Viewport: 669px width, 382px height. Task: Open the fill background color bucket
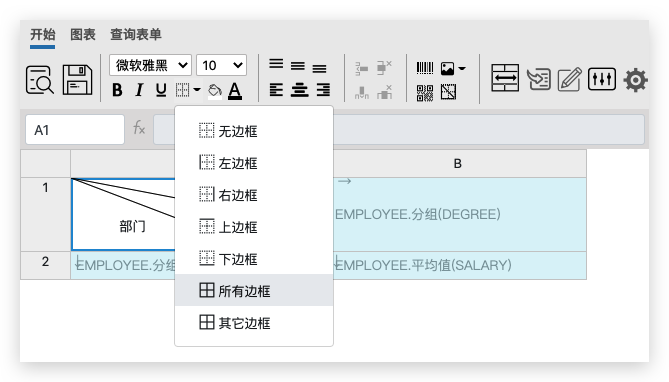point(215,90)
